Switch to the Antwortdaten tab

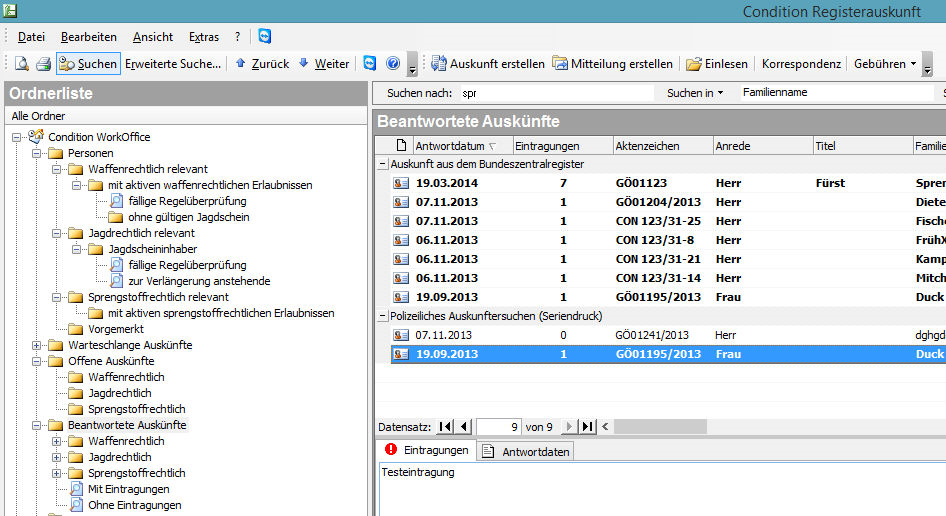526,451
